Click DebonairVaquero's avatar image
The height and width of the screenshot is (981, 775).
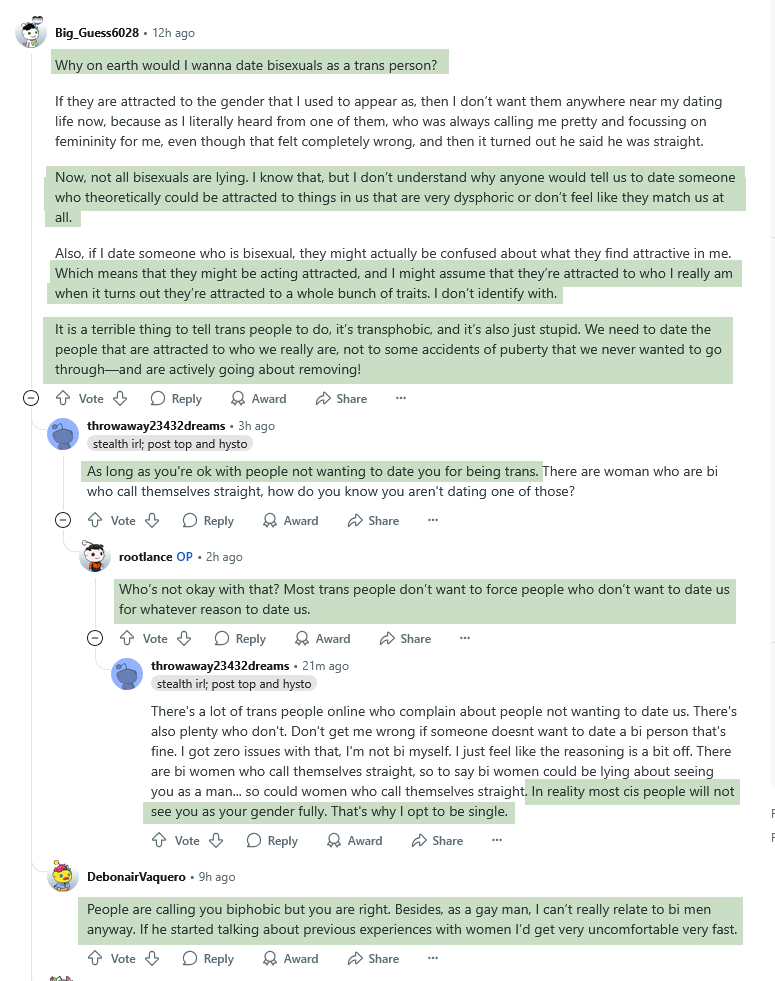coord(63,877)
